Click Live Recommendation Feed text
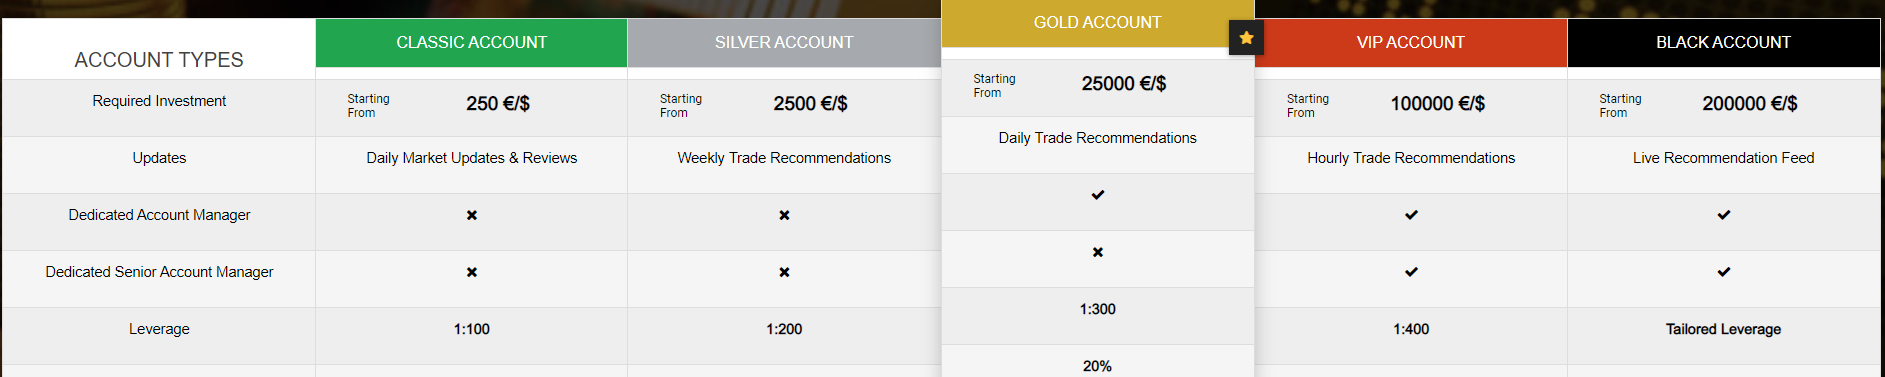The height and width of the screenshot is (377, 1885). click(1724, 158)
